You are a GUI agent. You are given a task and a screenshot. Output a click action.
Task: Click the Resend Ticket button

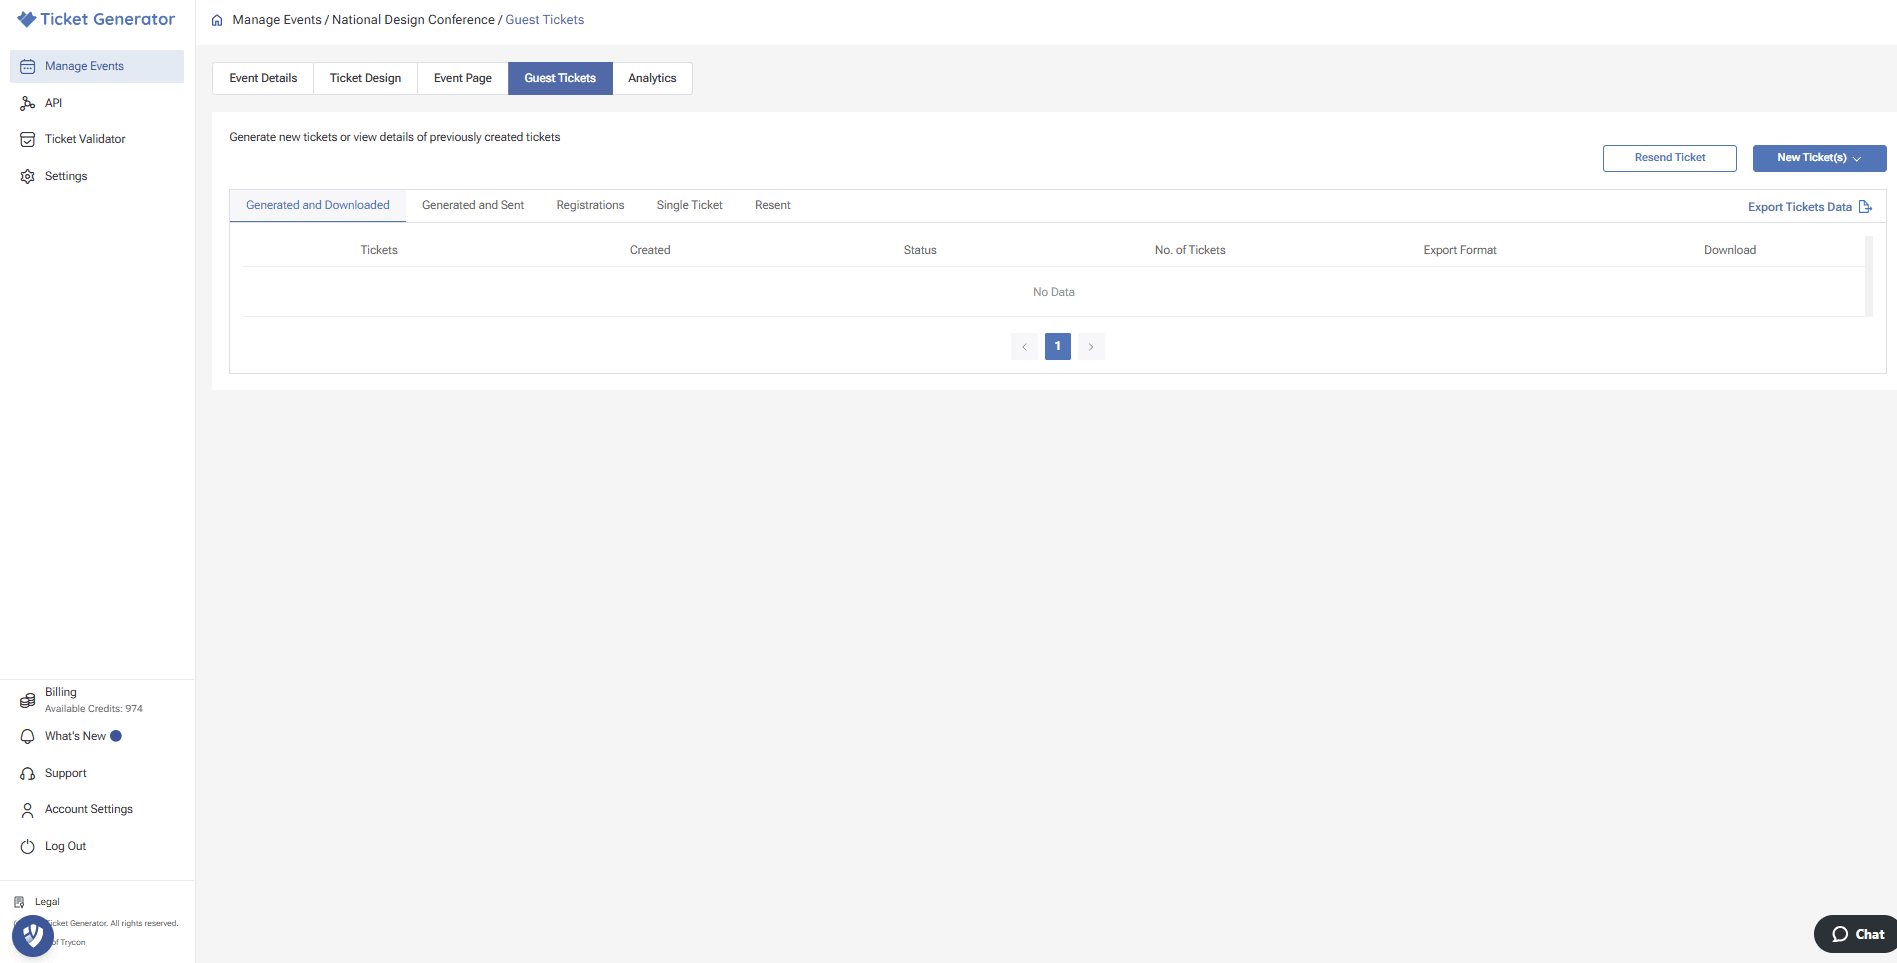[1670, 158]
